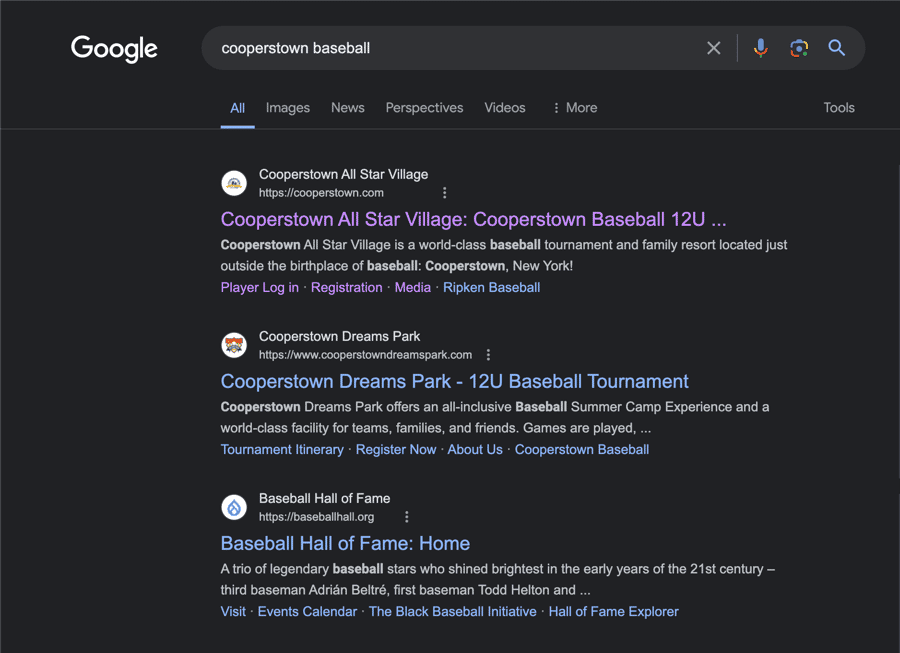
Task: Click into the search text field
Action: pos(450,48)
